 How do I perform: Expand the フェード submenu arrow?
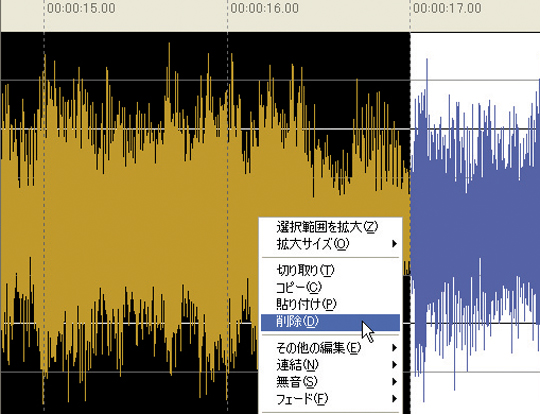click(x=394, y=399)
